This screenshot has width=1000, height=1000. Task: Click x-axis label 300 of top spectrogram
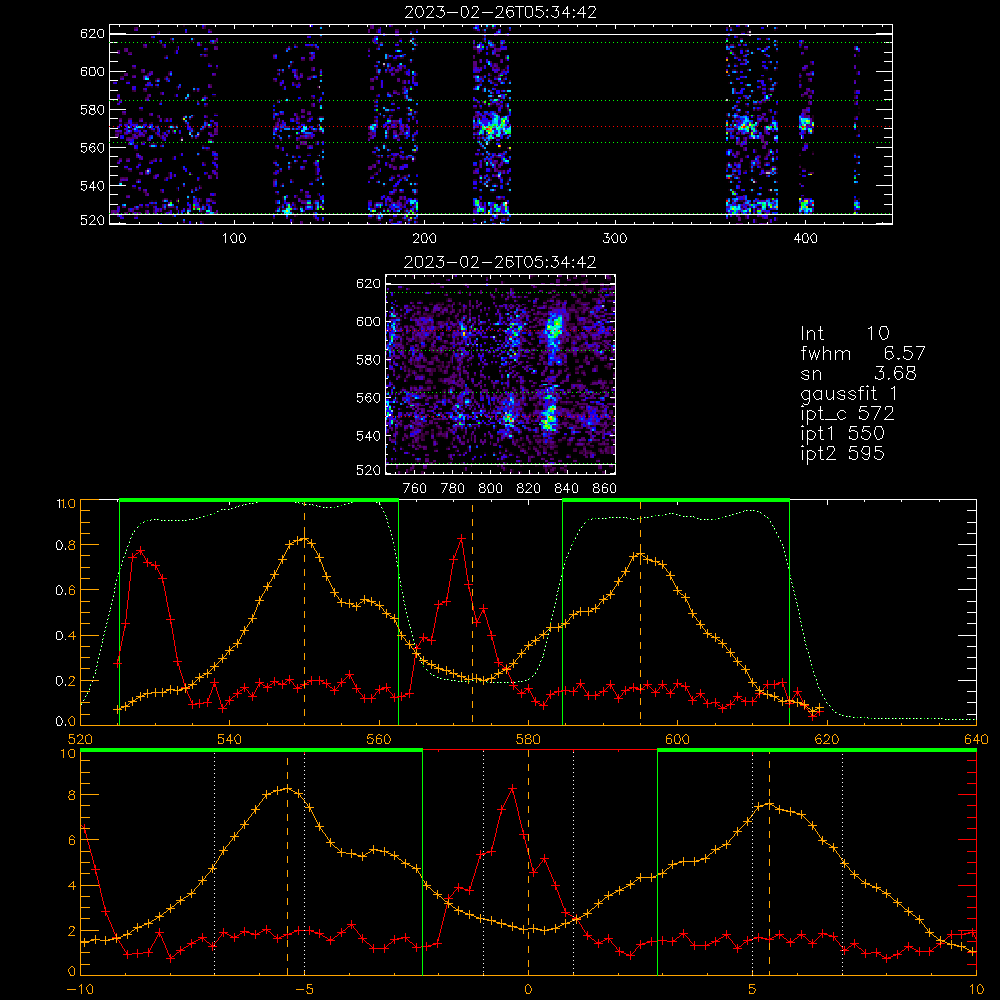(x=615, y=239)
